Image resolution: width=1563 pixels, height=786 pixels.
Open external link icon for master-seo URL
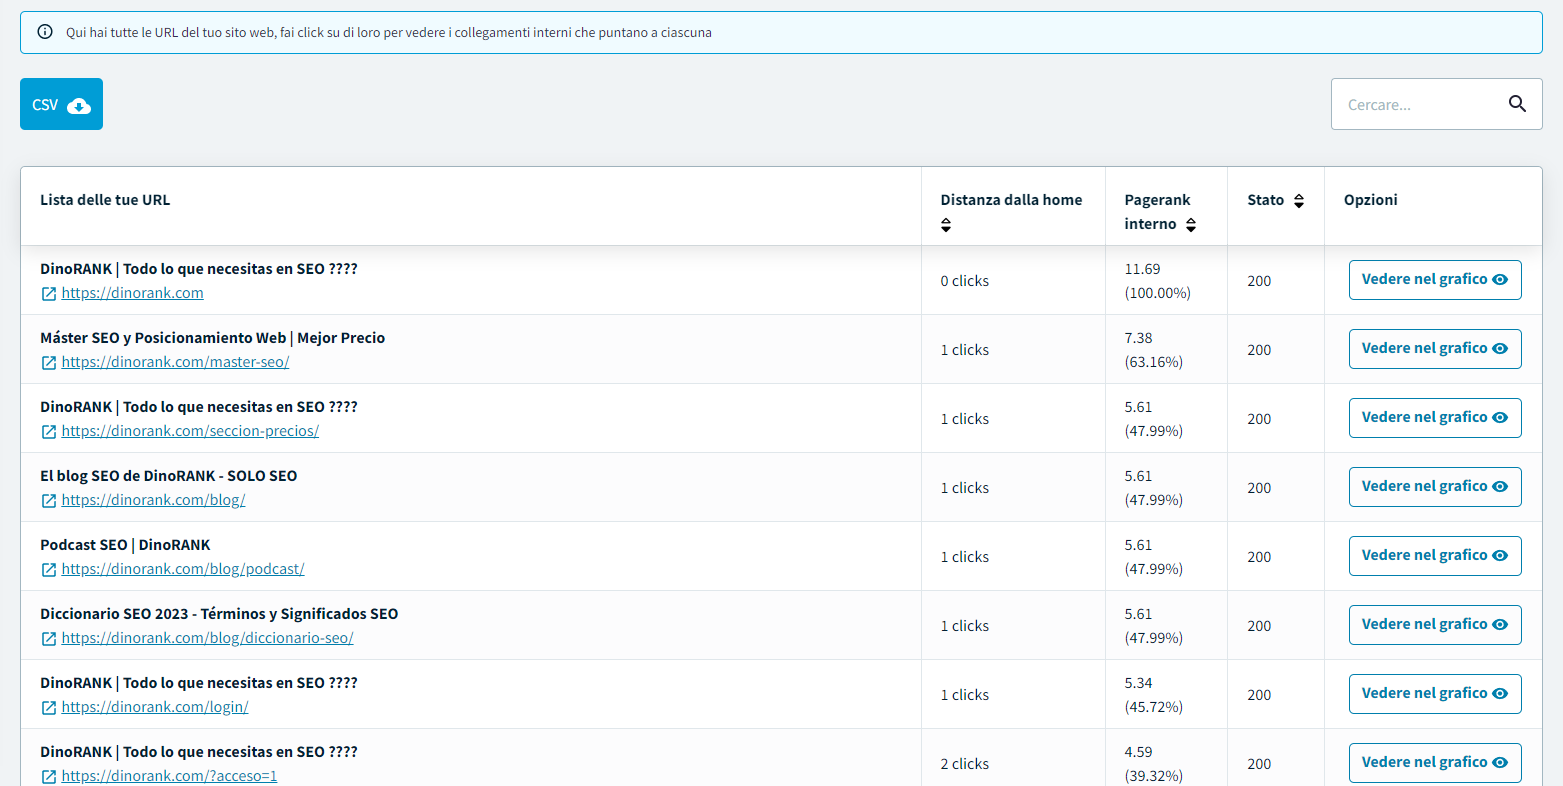tap(49, 363)
